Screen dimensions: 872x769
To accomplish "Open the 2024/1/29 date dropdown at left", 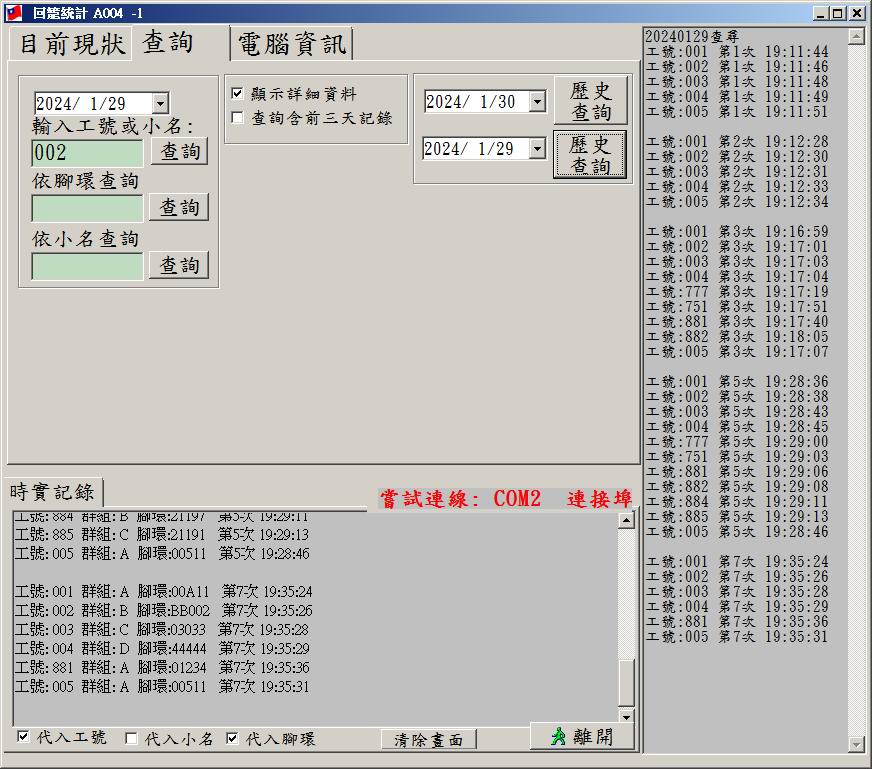I will click(161, 104).
